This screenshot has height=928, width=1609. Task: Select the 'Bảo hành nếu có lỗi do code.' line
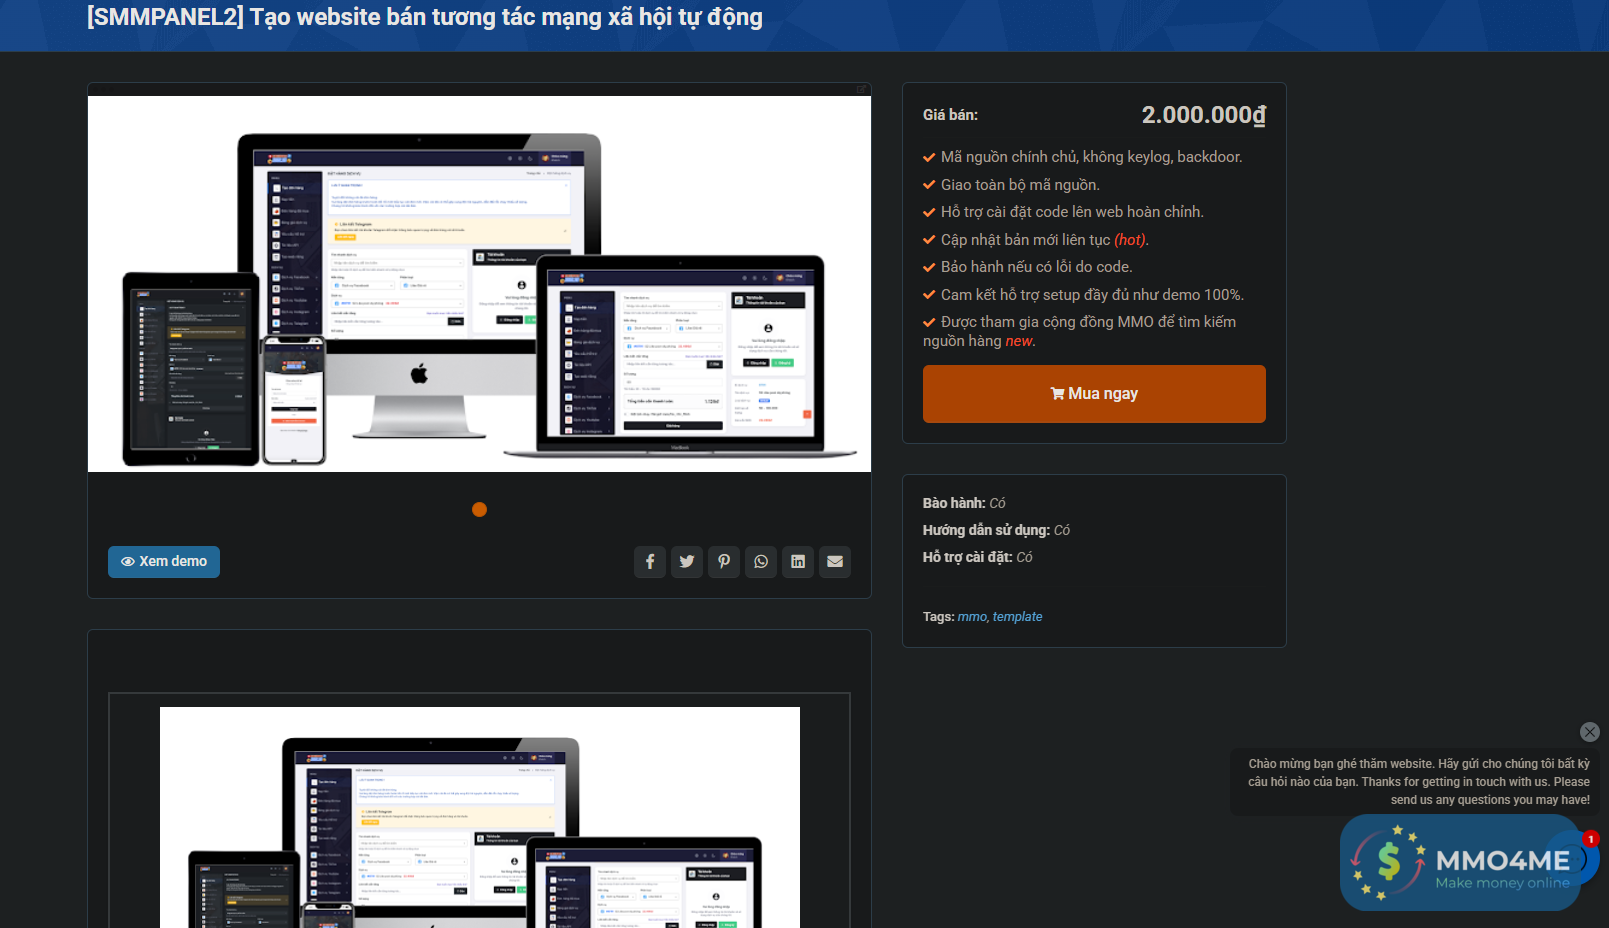click(x=1036, y=267)
